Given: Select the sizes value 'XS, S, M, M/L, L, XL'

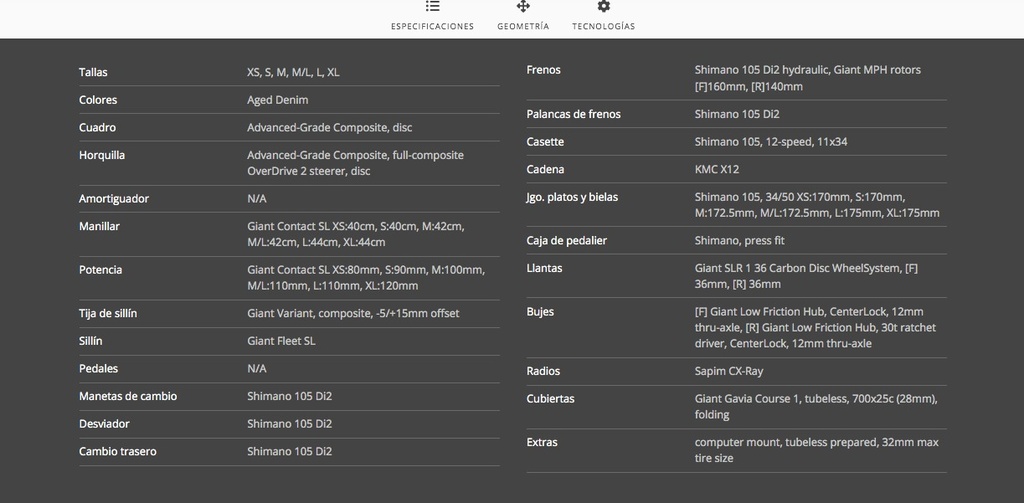Looking at the screenshot, I should pyautogui.click(x=293, y=73).
